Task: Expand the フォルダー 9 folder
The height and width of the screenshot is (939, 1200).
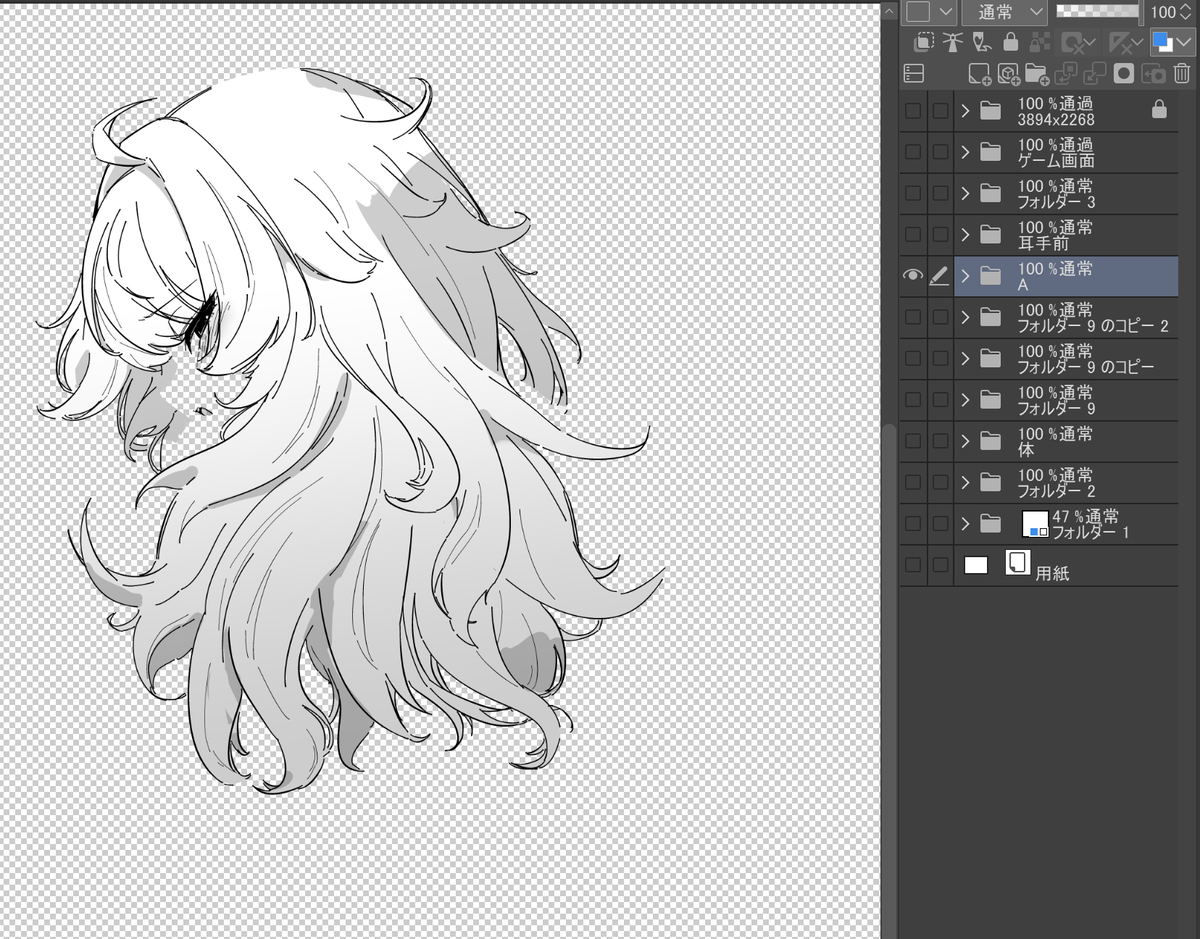Action: point(965,400)
